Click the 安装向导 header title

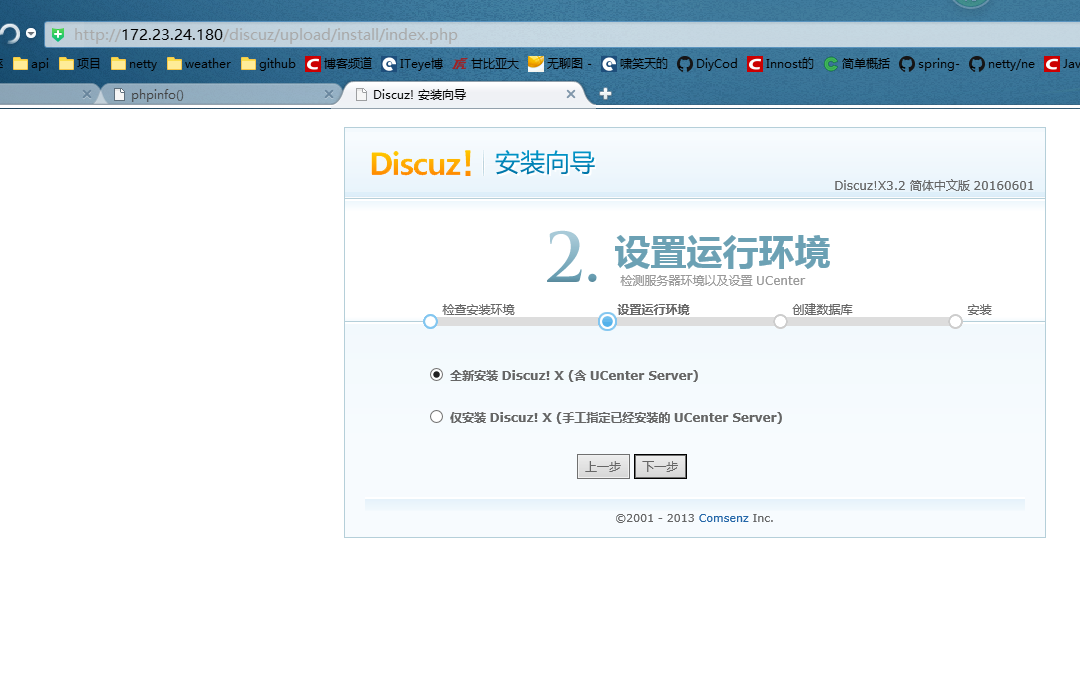tap(545, 163)
